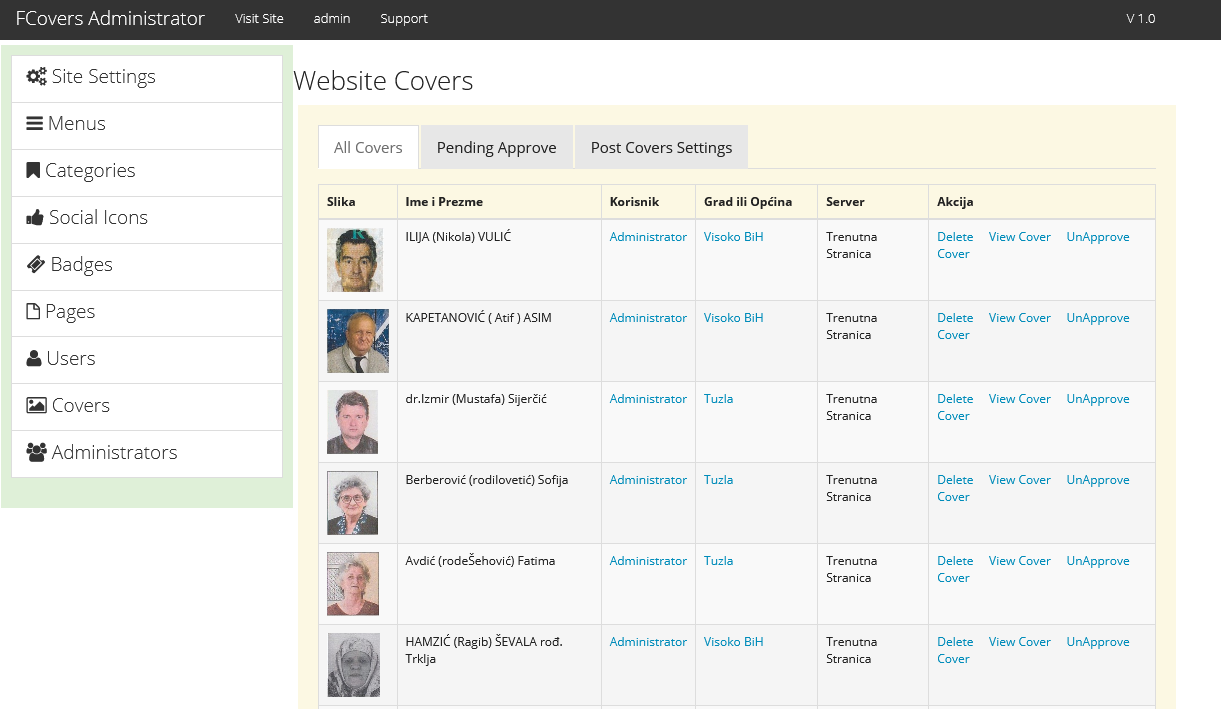Delete Cover for ILIJA VULIĆ
This screenshot has height=709, width=1221.
(x=955, y=245)
